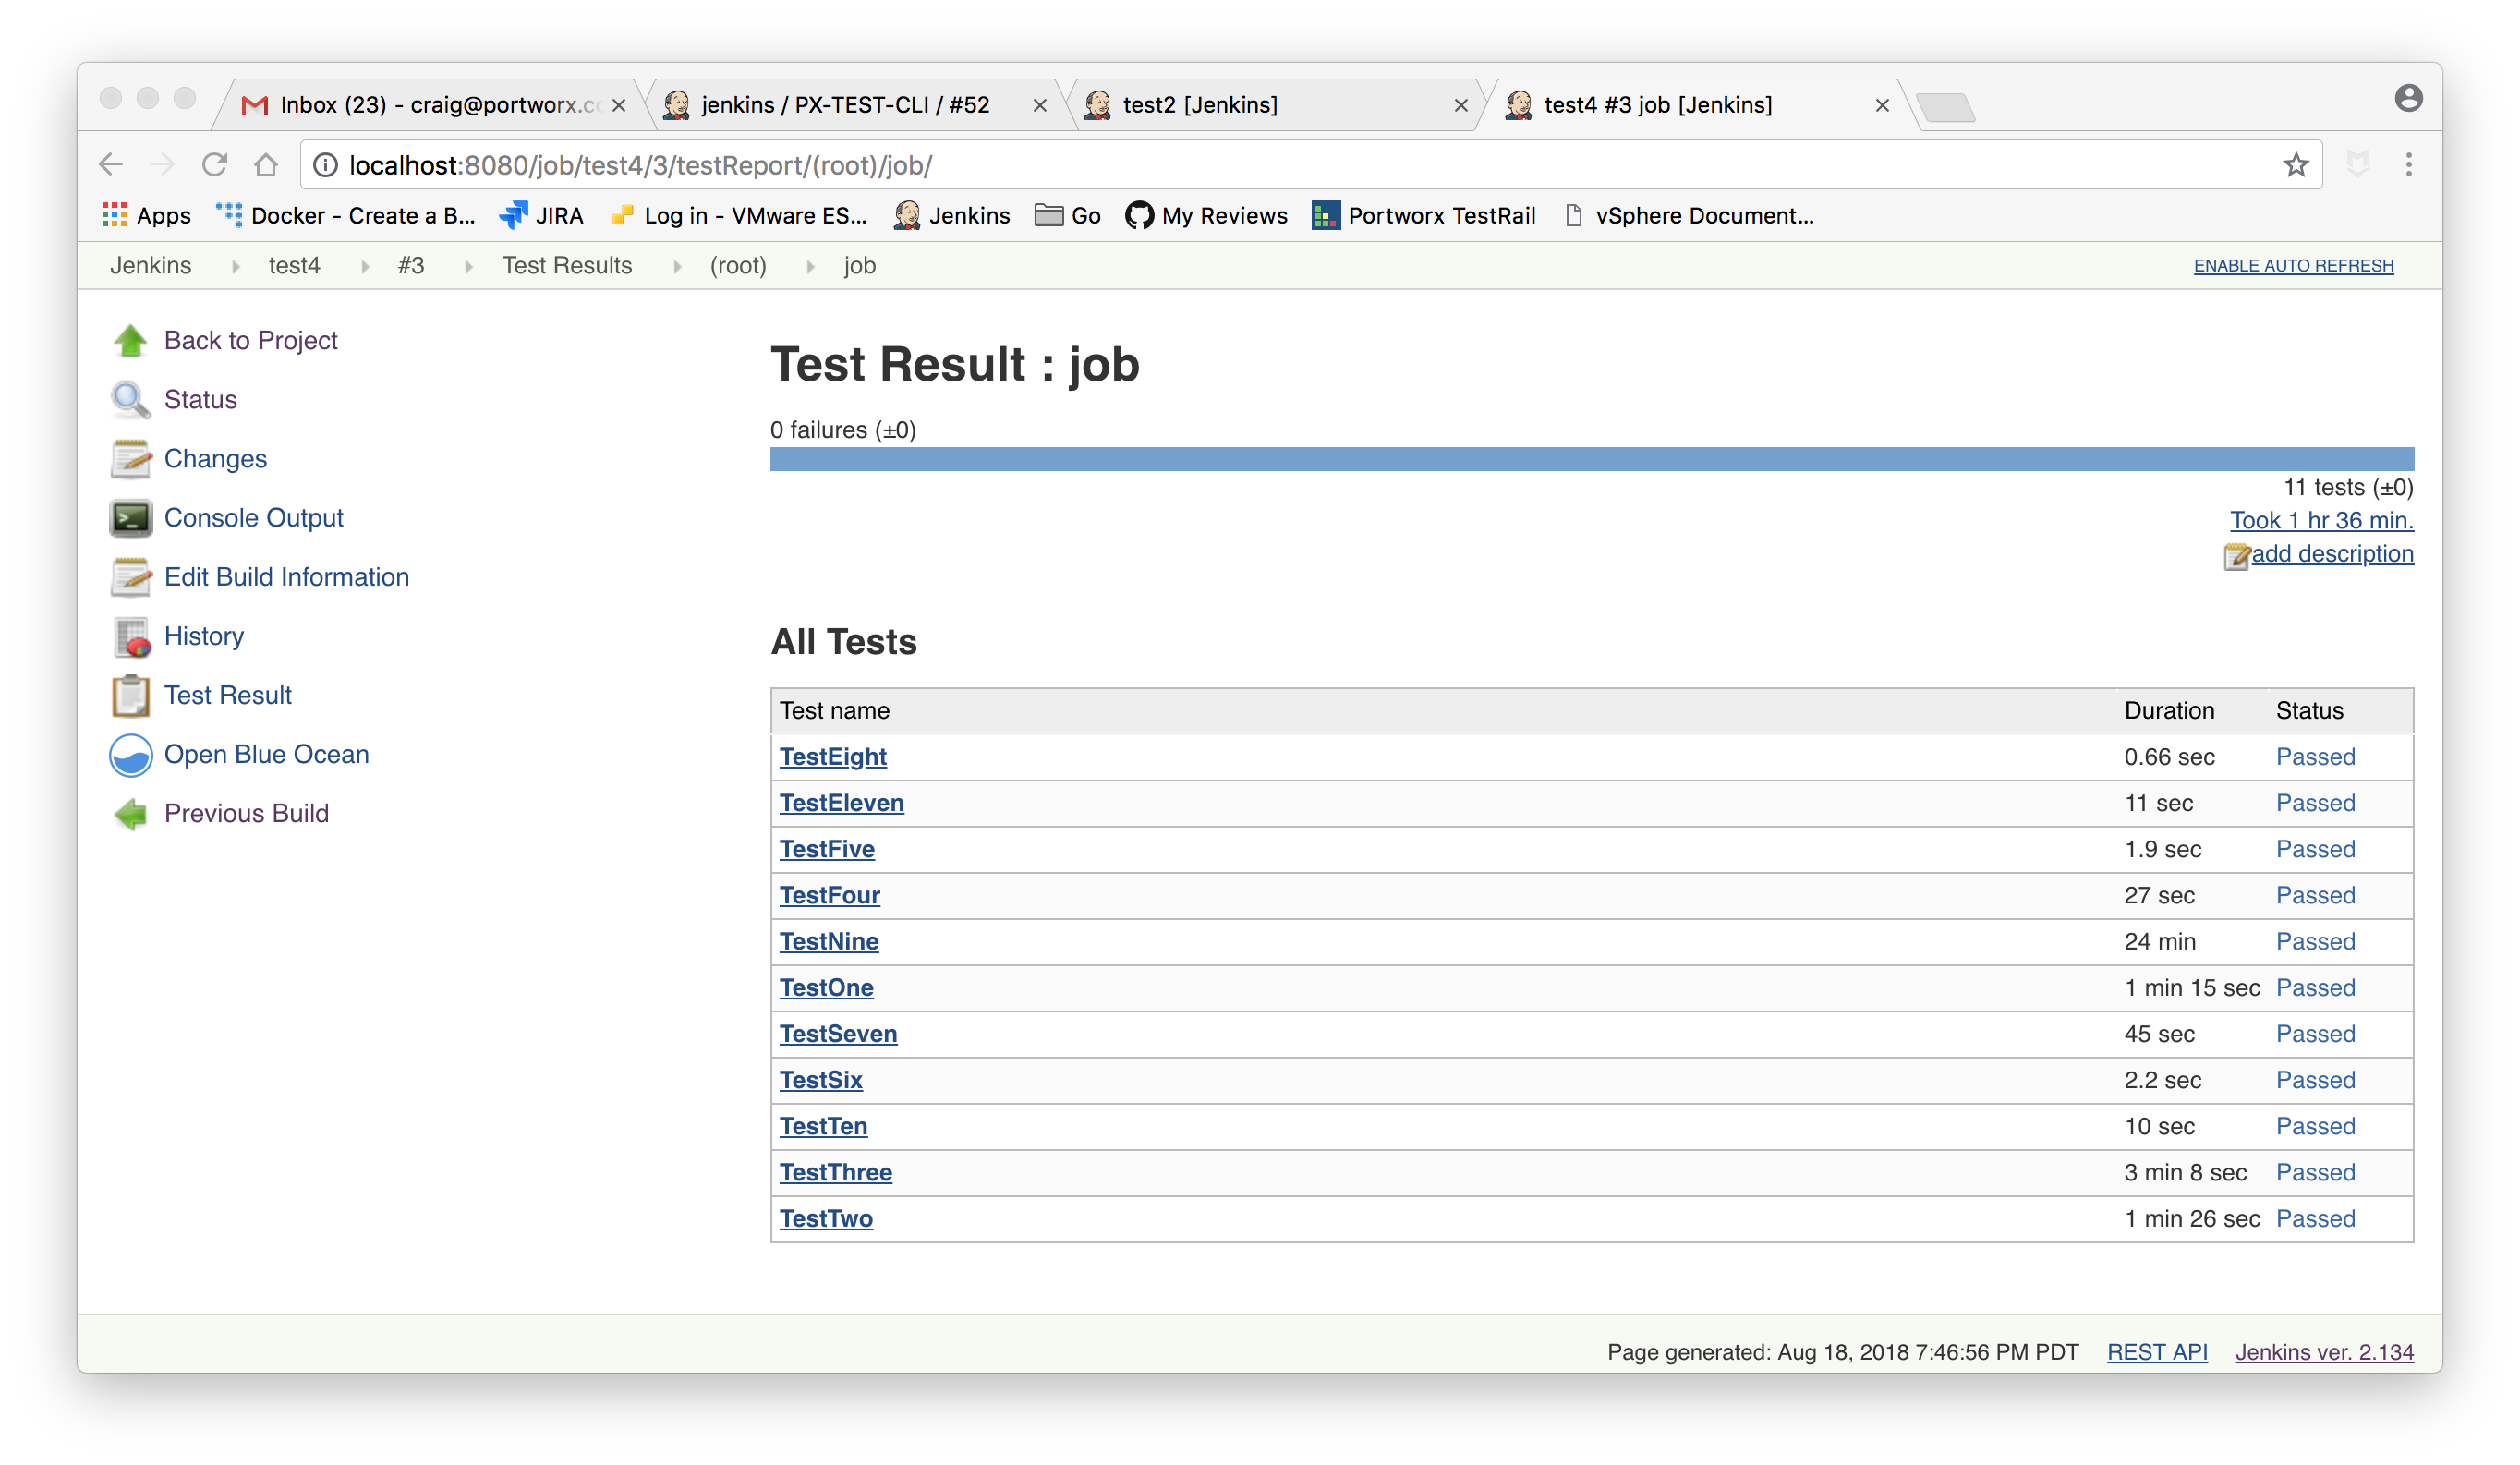Click the REST API link

tap(2157, 1352)
